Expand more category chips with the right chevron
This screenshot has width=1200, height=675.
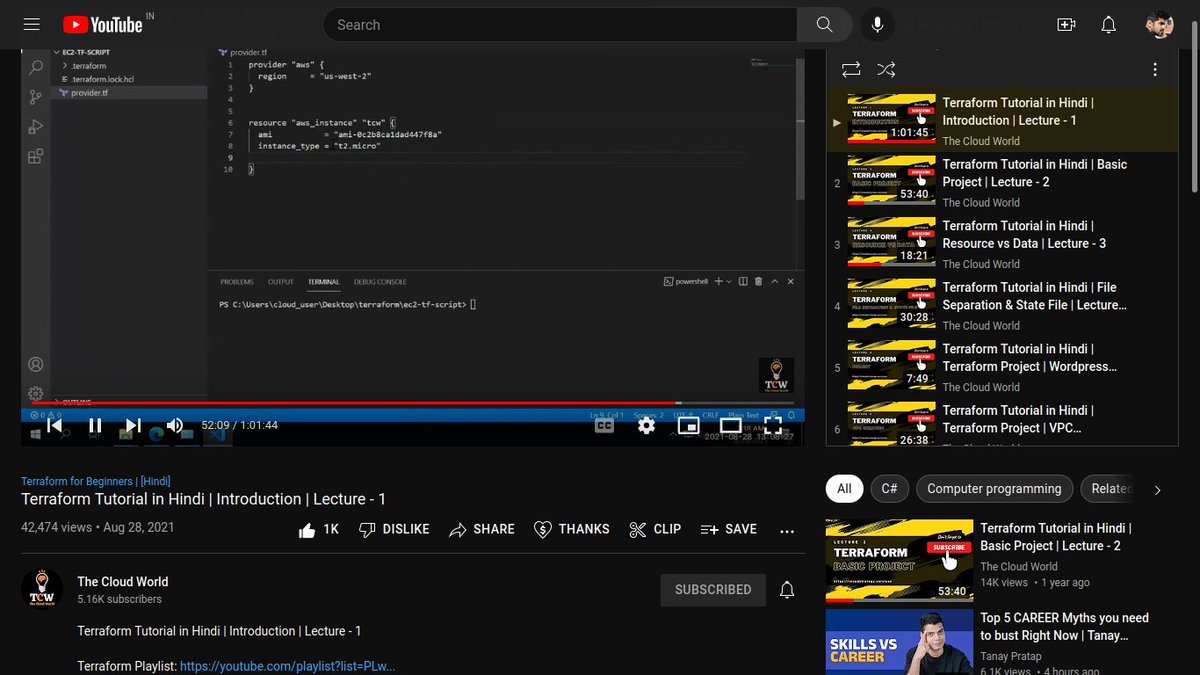[x=1157, y=489]
